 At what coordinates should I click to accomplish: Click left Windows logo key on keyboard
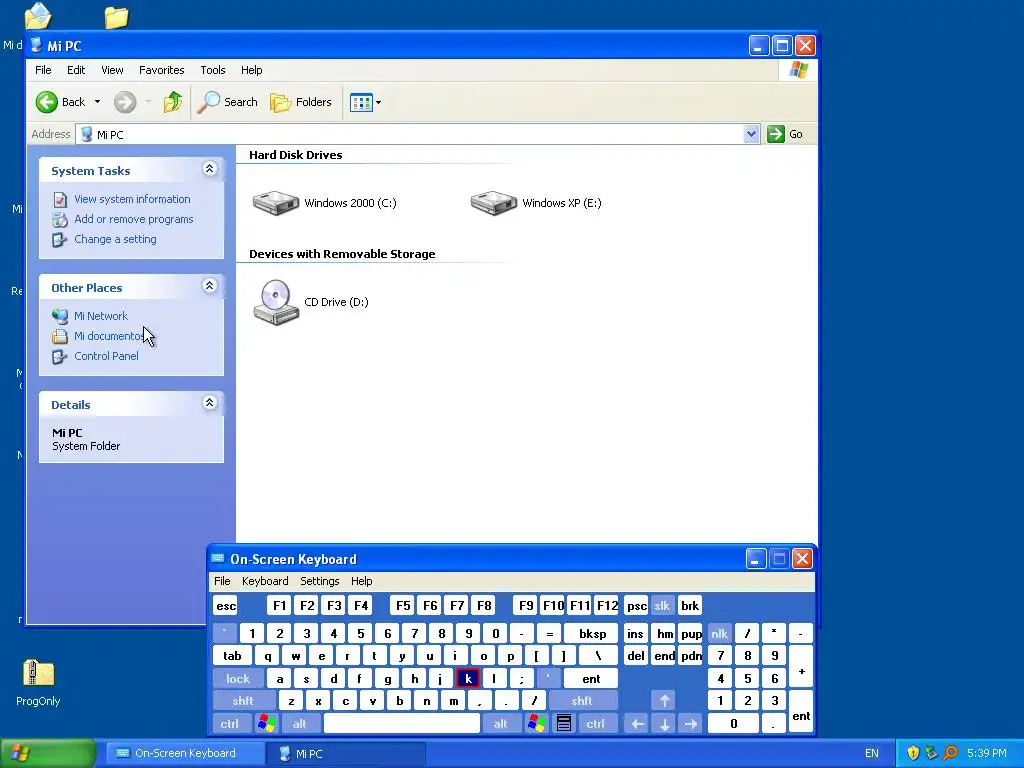tap(266, 724)
